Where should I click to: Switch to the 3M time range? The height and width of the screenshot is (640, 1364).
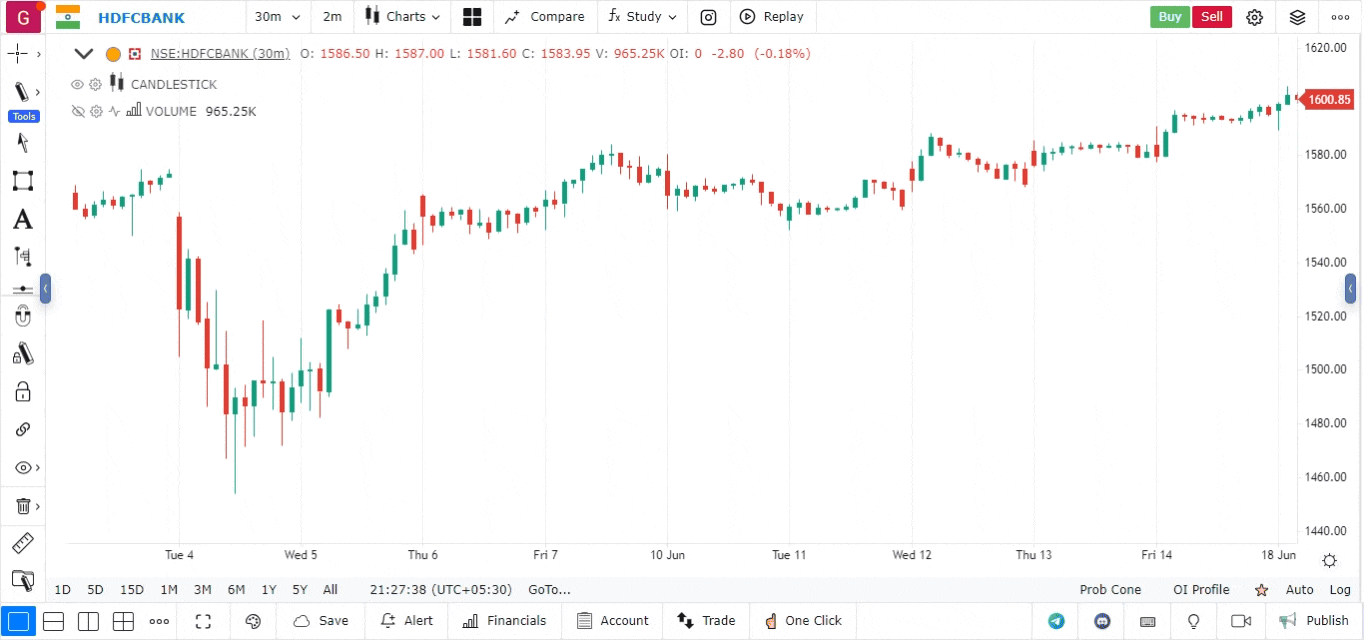pos(202,590)
